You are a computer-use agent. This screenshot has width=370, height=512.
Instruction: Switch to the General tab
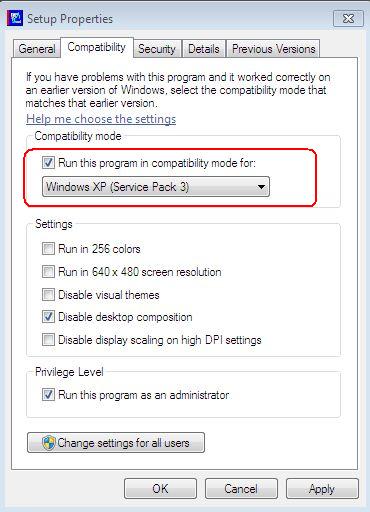point(37,49)
